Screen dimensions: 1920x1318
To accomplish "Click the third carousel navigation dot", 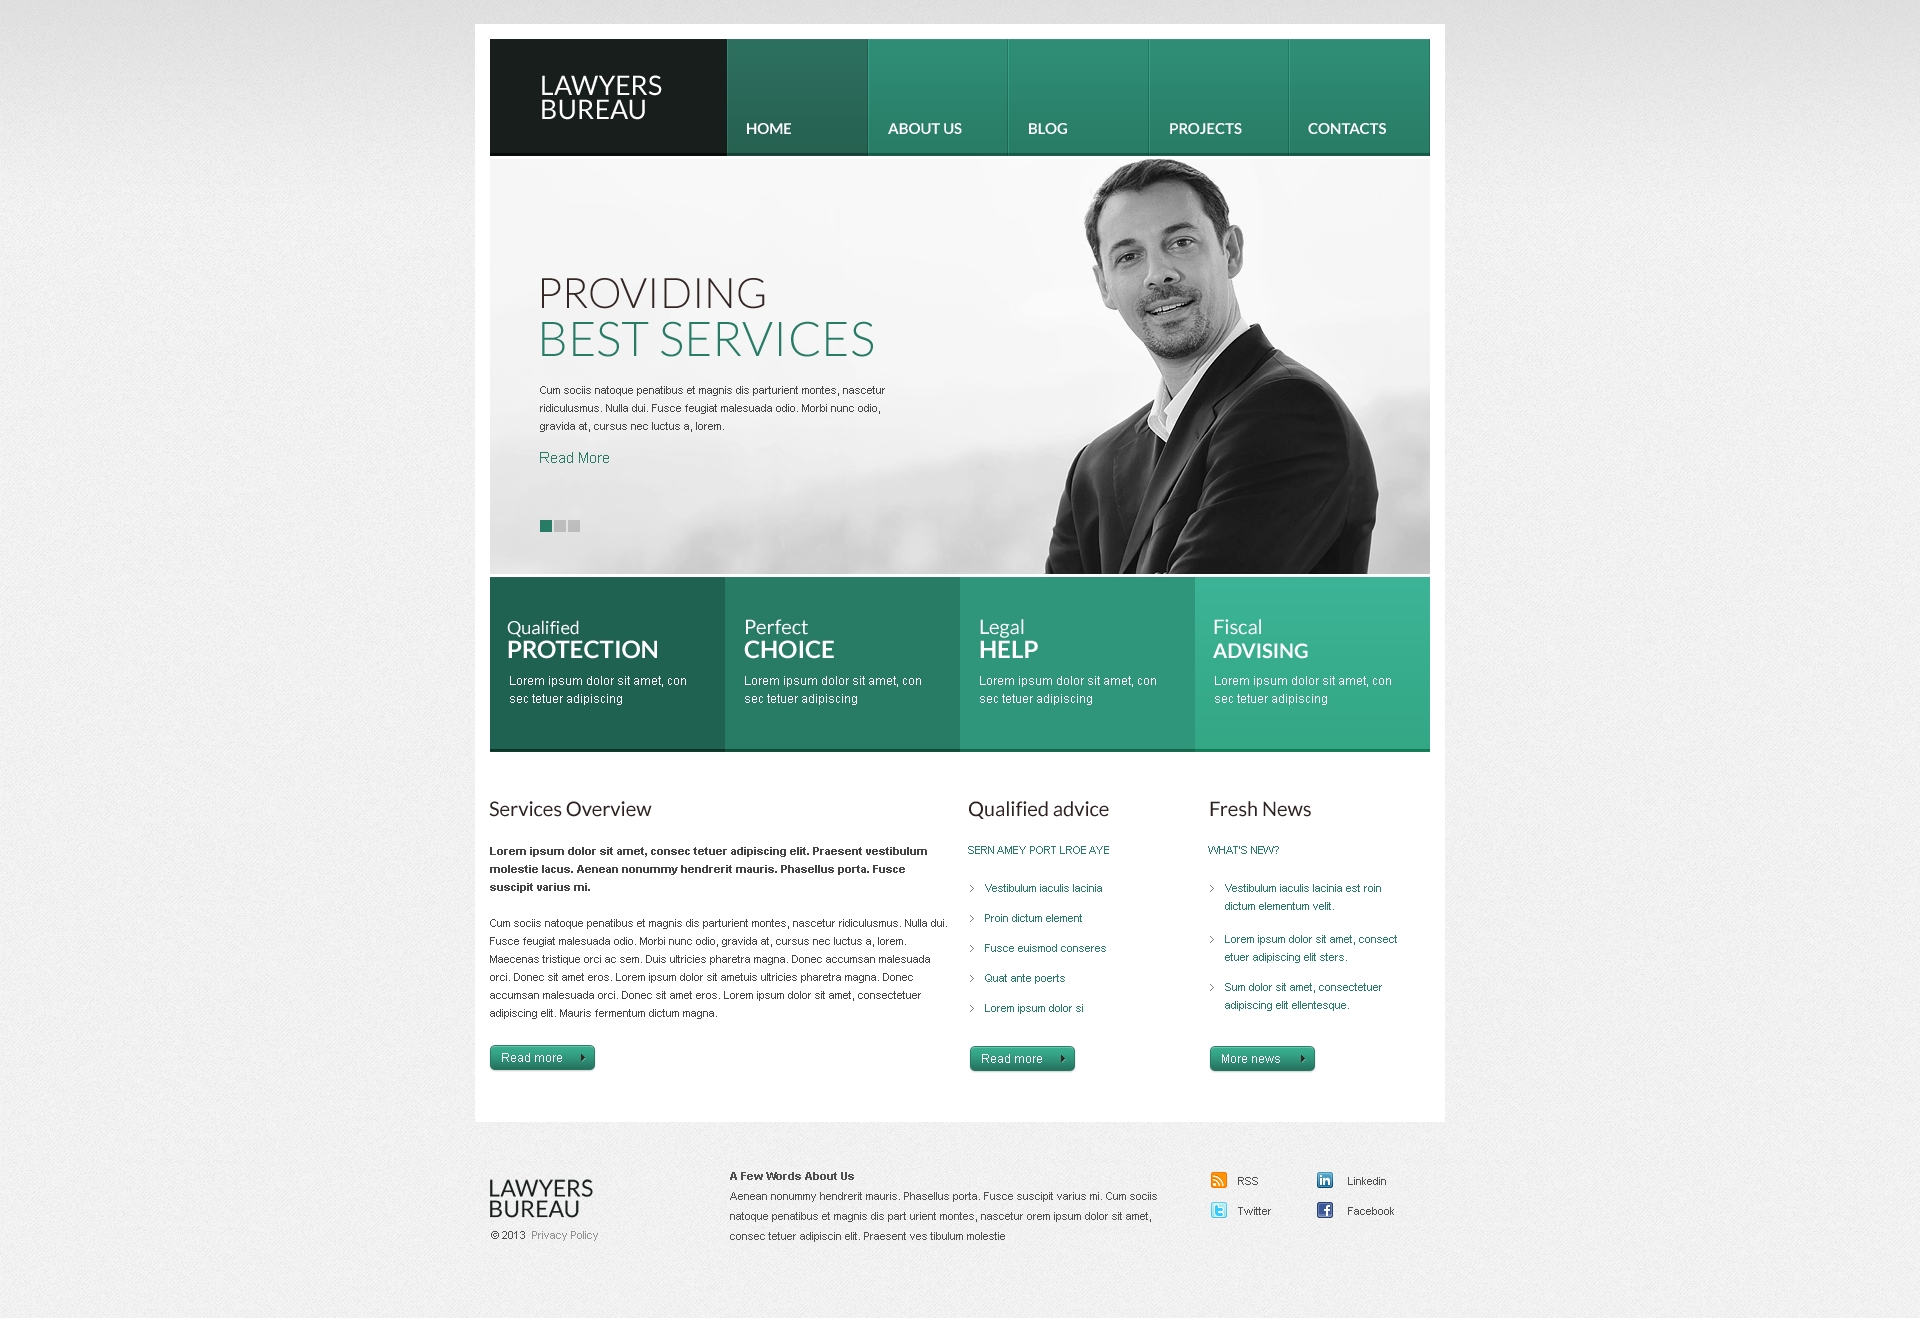I will 576,527.
